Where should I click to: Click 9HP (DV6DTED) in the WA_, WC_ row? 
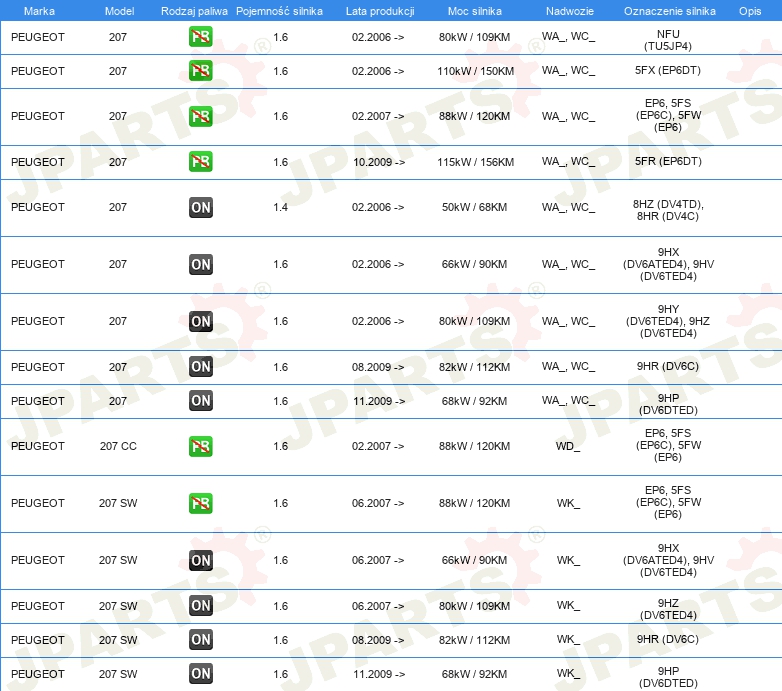668,404
